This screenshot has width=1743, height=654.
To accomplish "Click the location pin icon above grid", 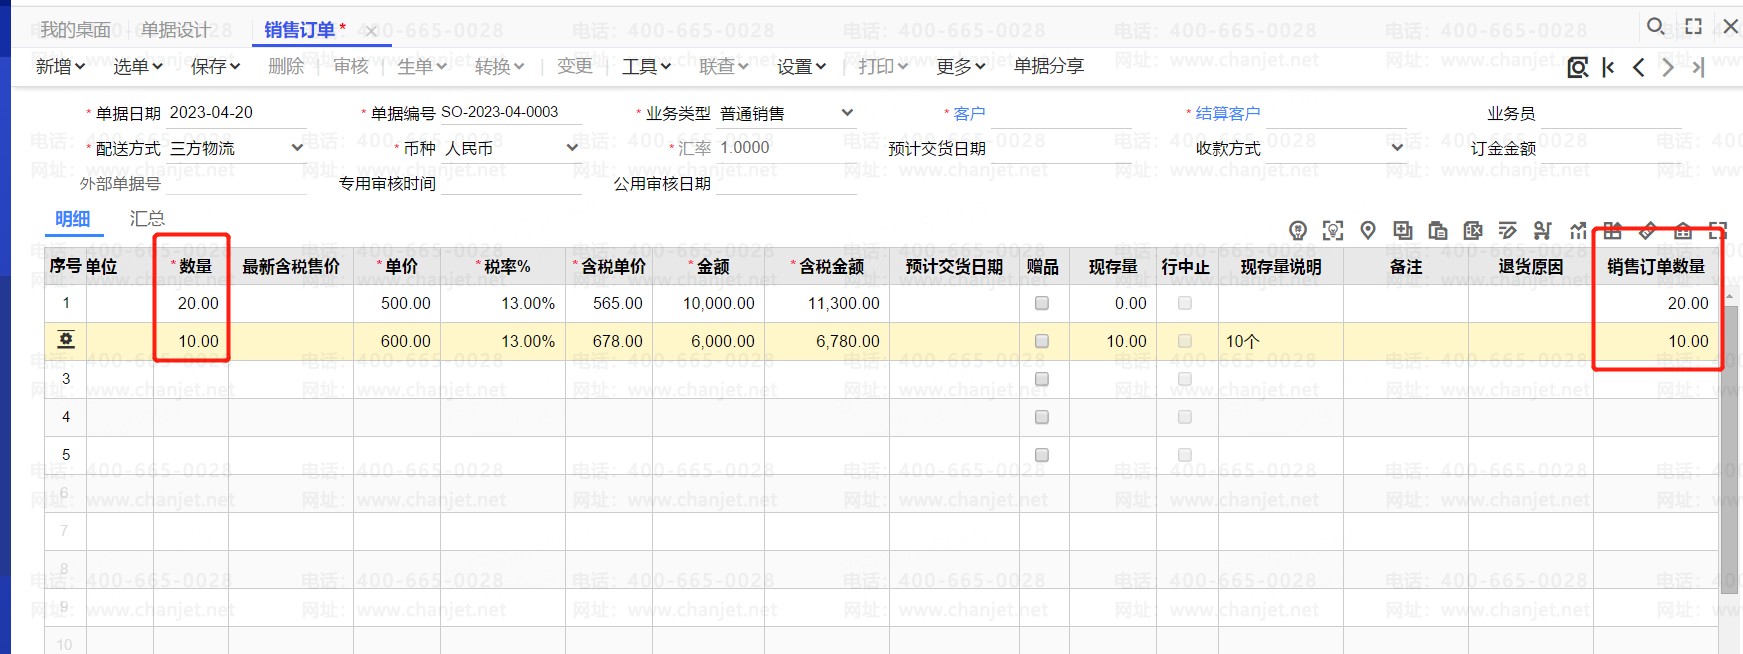I will click(1368, 231).
